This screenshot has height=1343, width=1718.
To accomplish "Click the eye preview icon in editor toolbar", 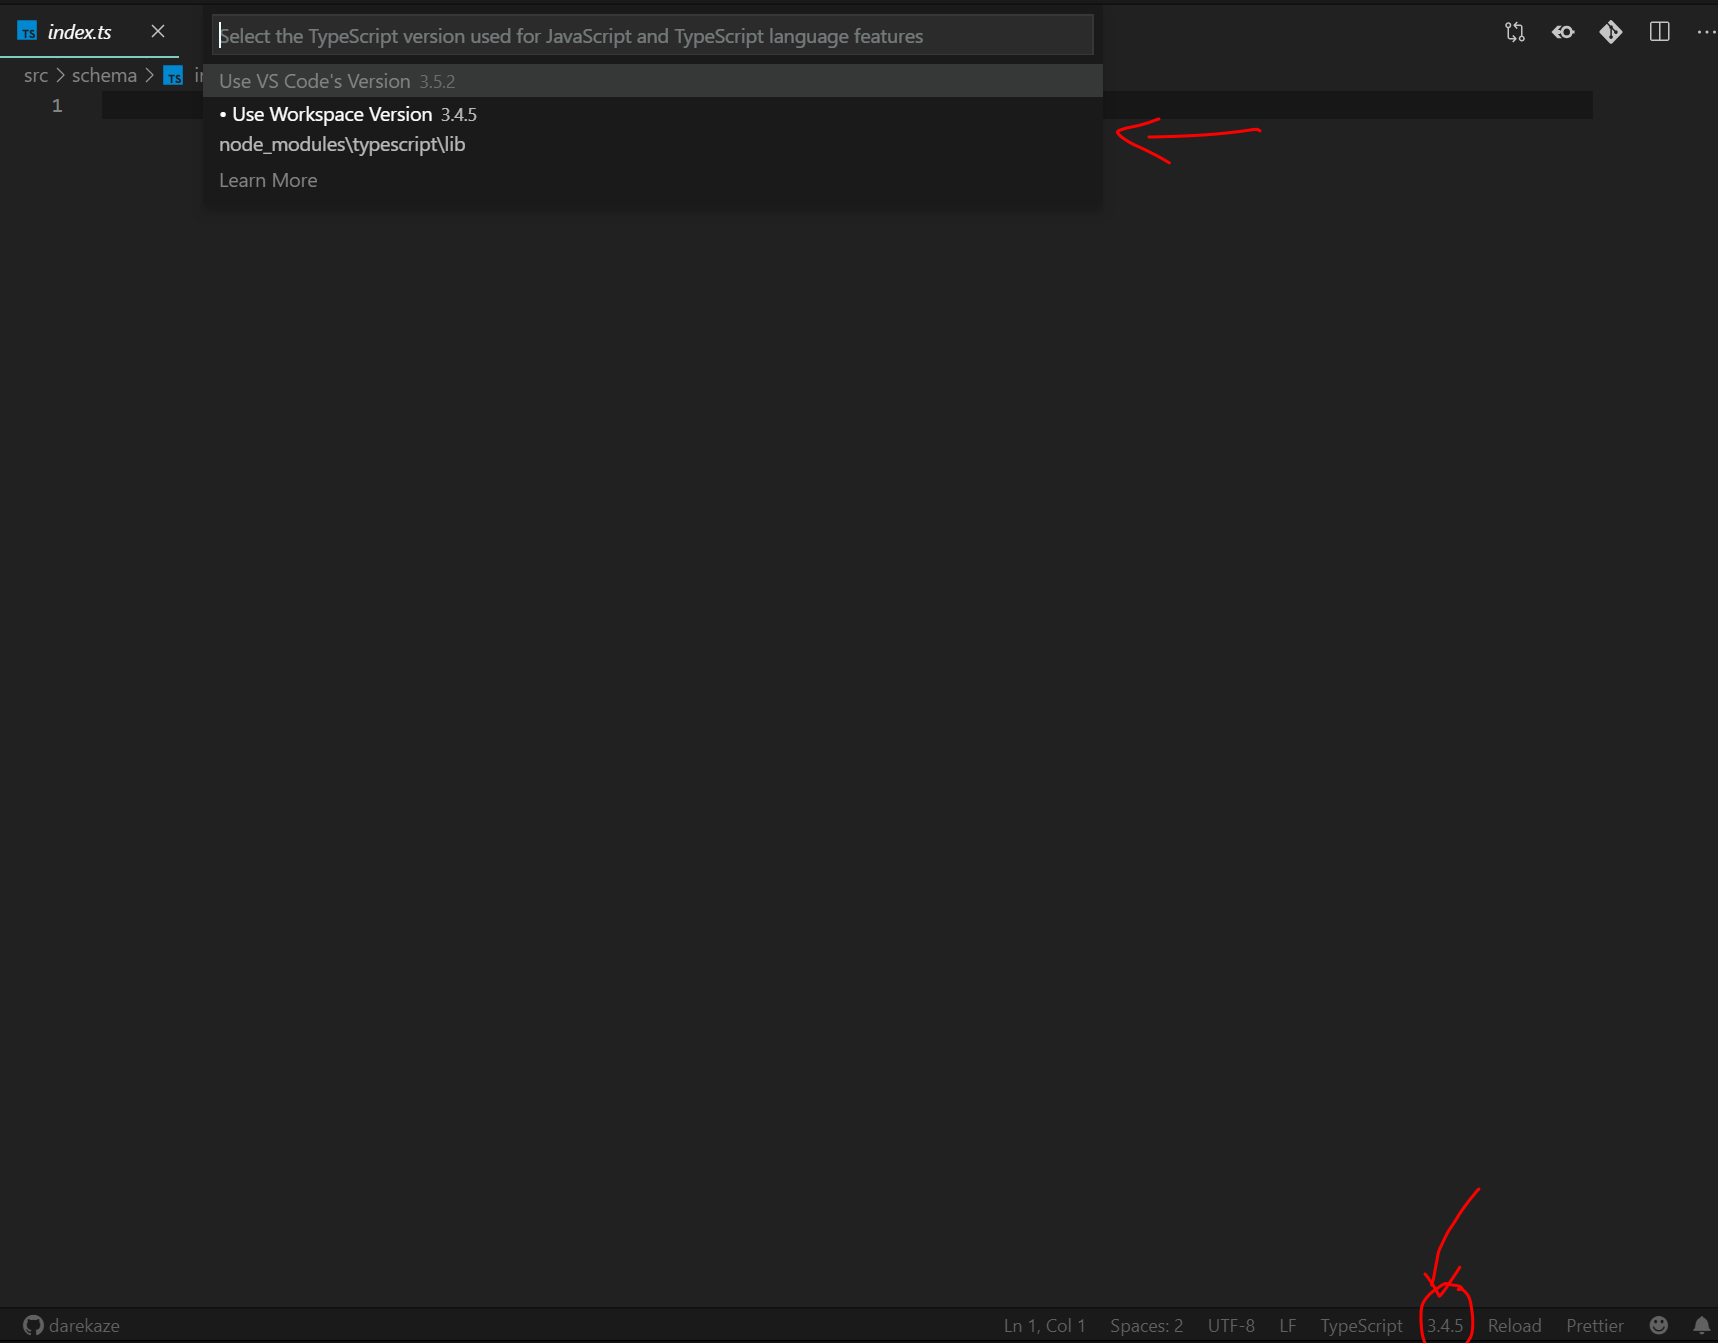I will [x=1563, y=32].
